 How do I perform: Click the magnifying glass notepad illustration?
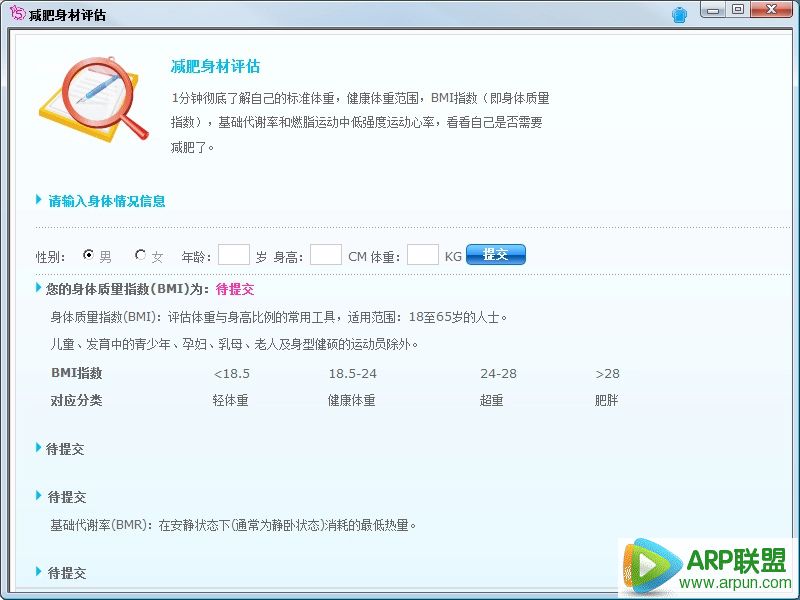pyautogui.click(x=94, y=99)
